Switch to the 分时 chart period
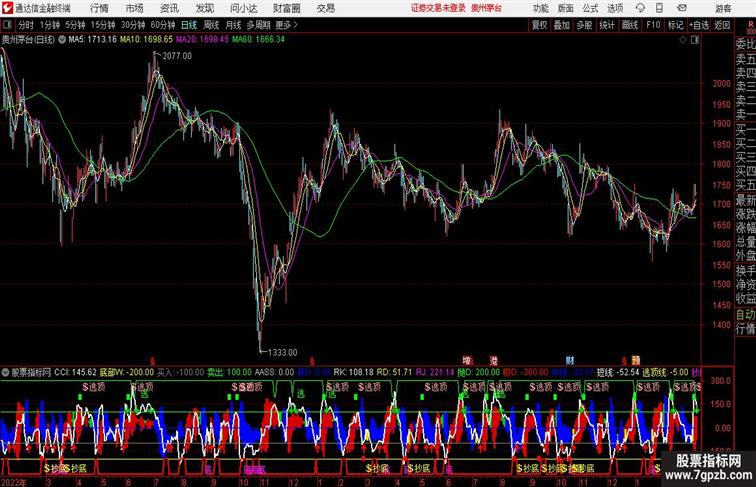756x487 pixels. pyautogui.click(x=26, y=25)
